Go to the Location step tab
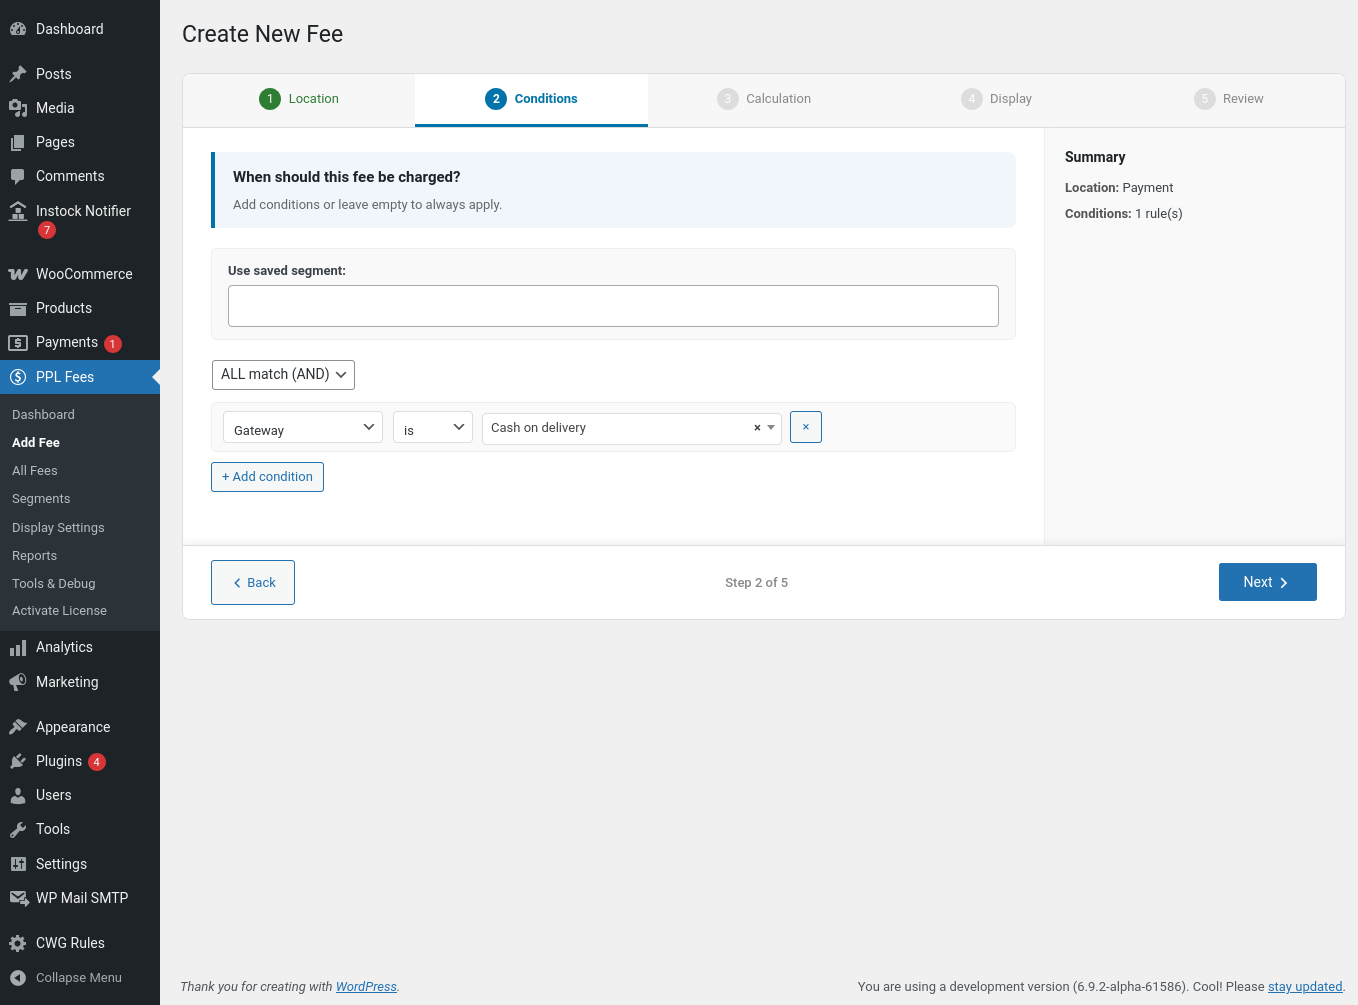1358x1005 pixels. 299,99
